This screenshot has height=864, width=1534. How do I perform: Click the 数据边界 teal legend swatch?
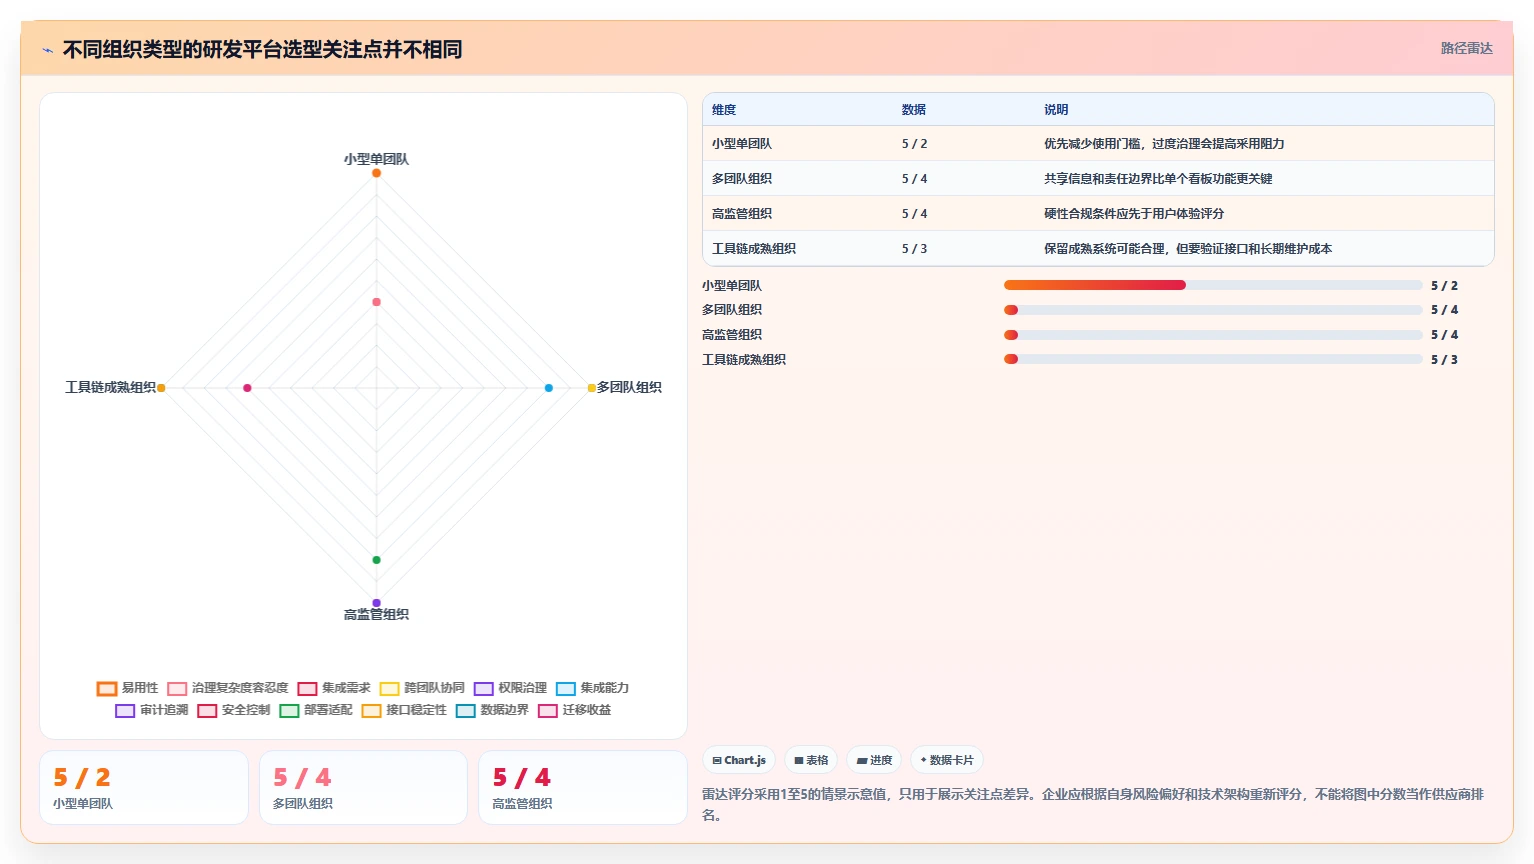coord(465,711)
